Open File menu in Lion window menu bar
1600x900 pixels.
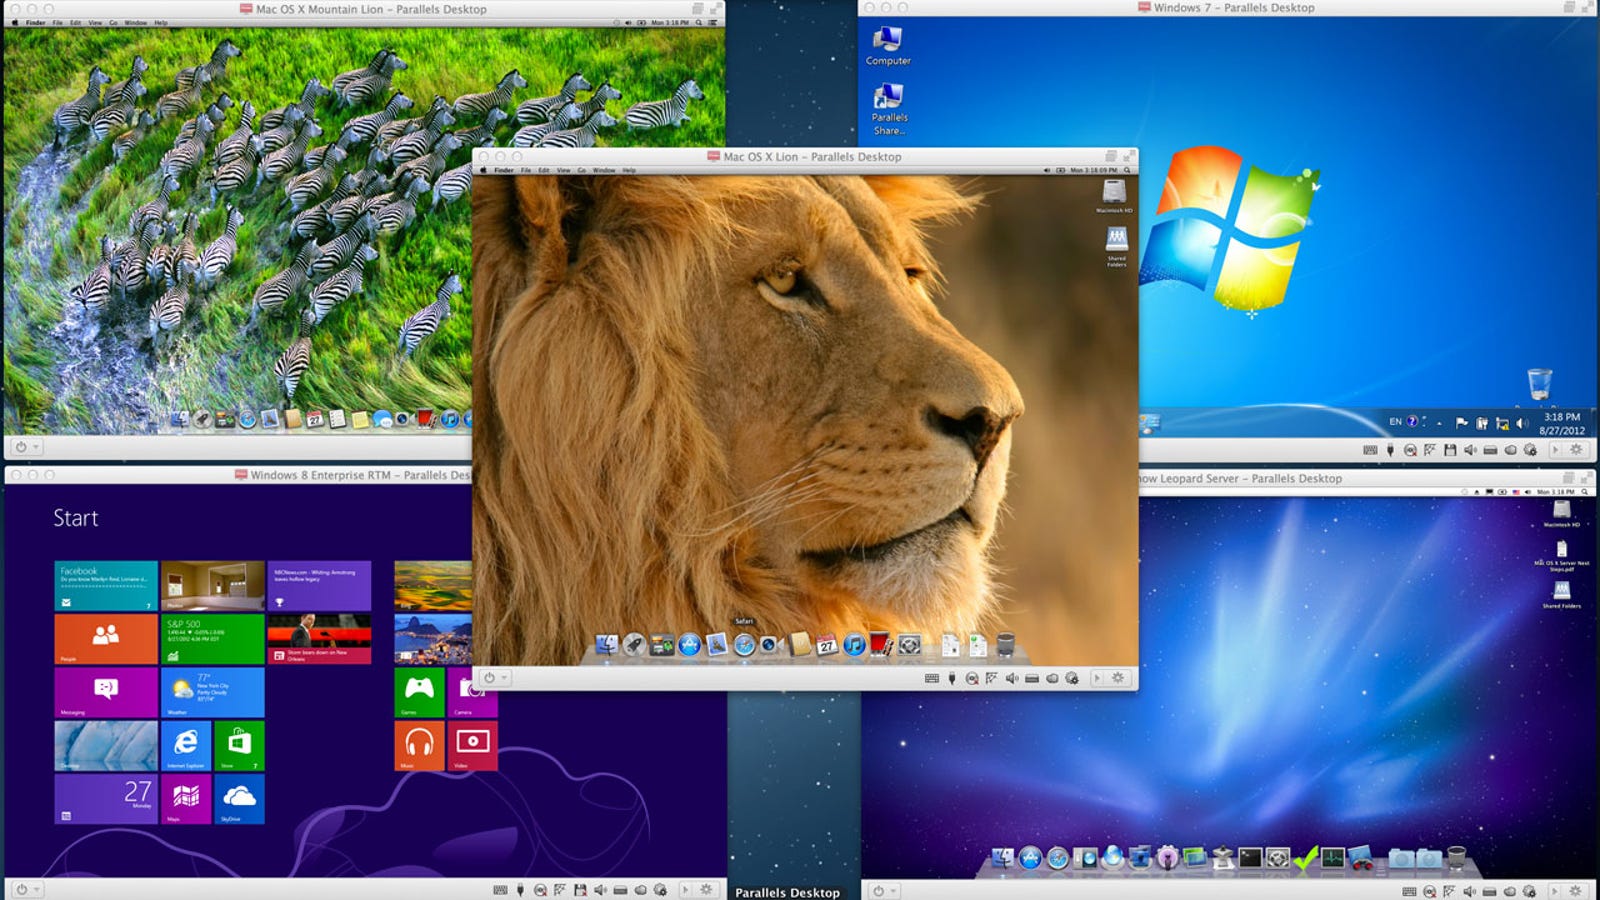coord(526,170)
